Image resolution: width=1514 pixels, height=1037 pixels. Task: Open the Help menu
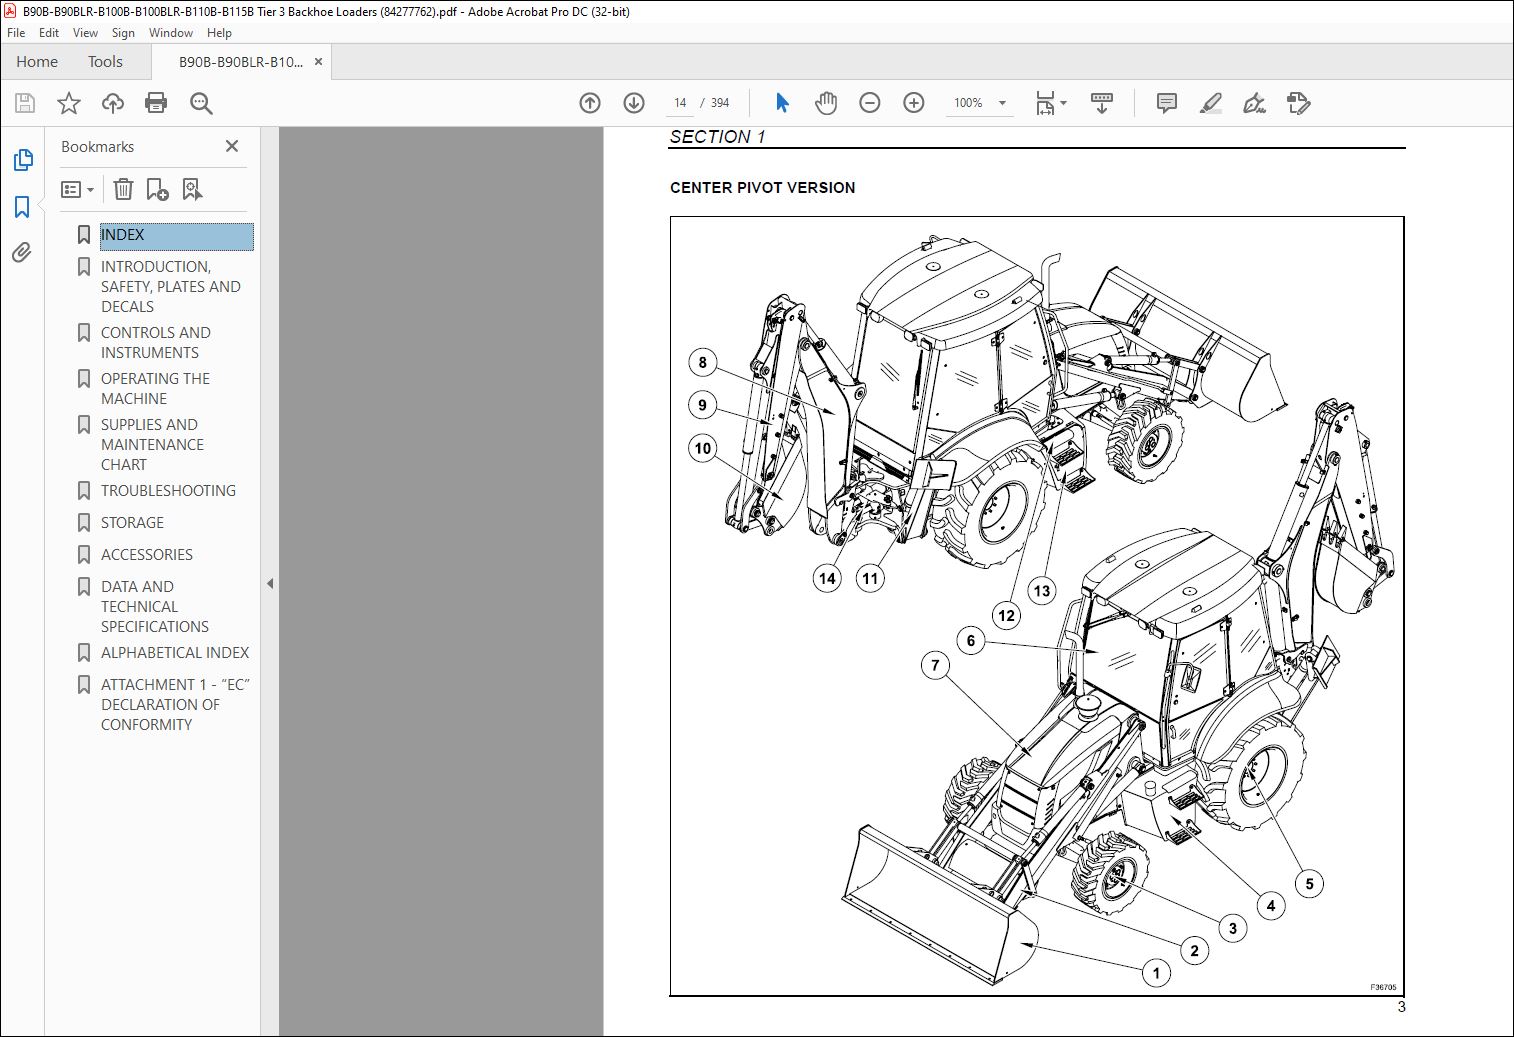[x=219, y=33]
